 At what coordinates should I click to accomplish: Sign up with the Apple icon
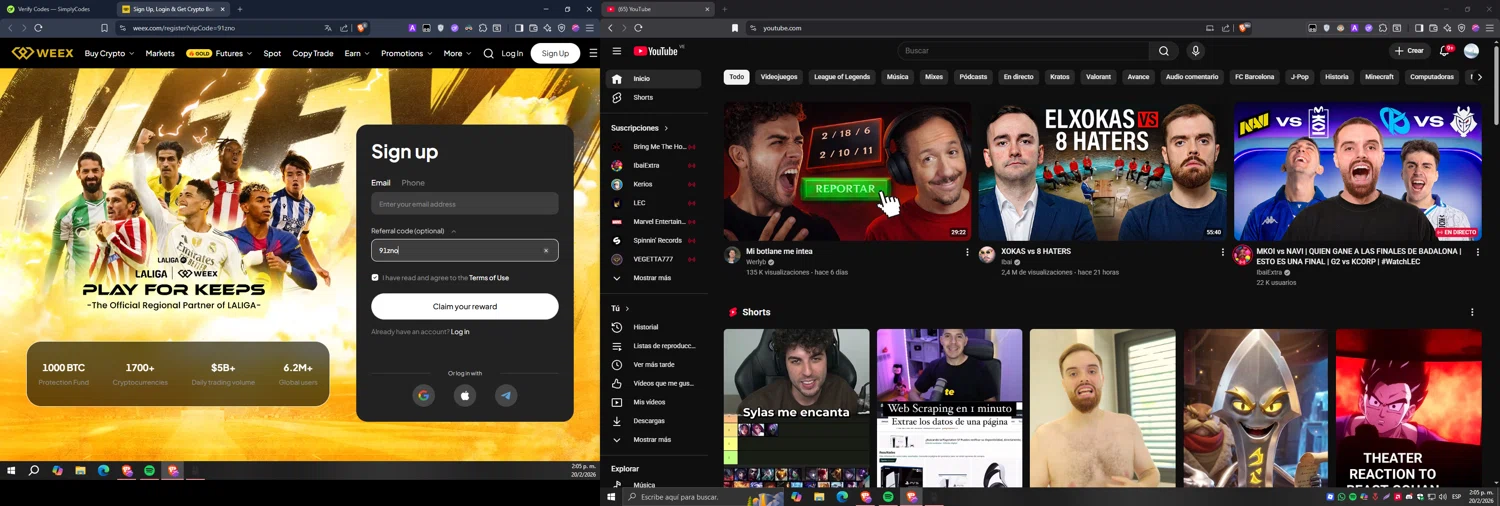click(465, 395)
